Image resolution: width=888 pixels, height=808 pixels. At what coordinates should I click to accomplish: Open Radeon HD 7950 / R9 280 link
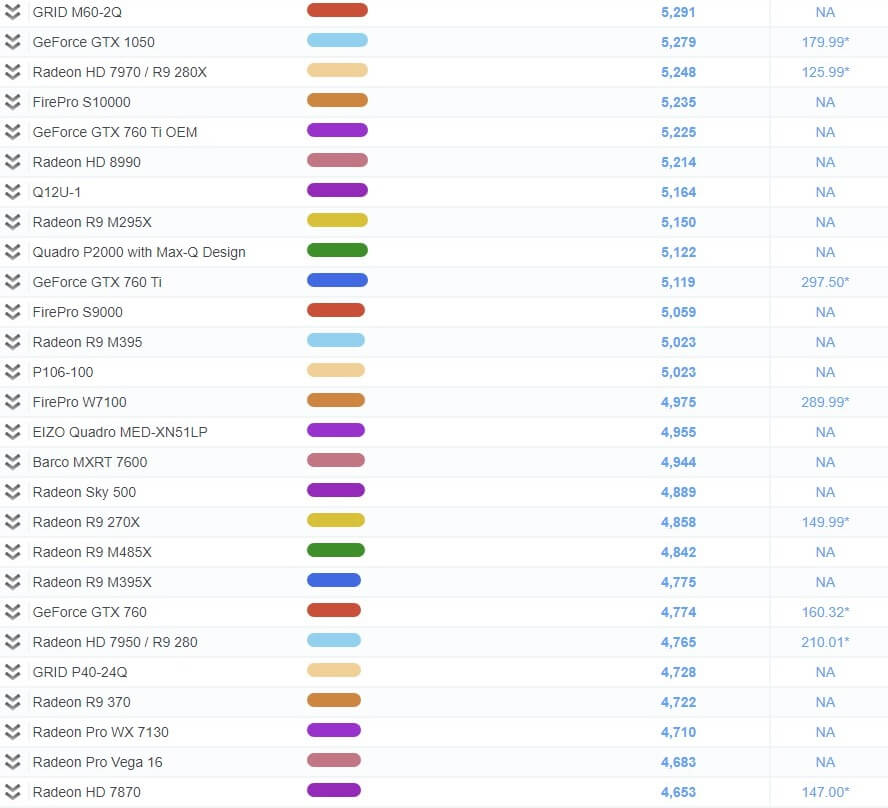click(115, 642)
